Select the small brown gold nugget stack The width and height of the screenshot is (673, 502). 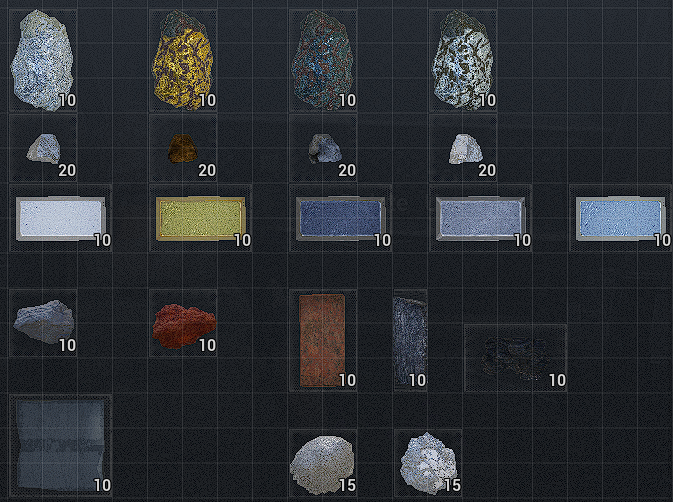tap(183, 148)
